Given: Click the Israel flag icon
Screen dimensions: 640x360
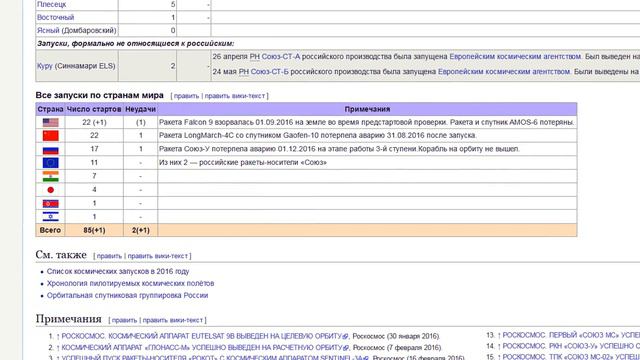Looking at the screenshot, I should click(51, 217).
